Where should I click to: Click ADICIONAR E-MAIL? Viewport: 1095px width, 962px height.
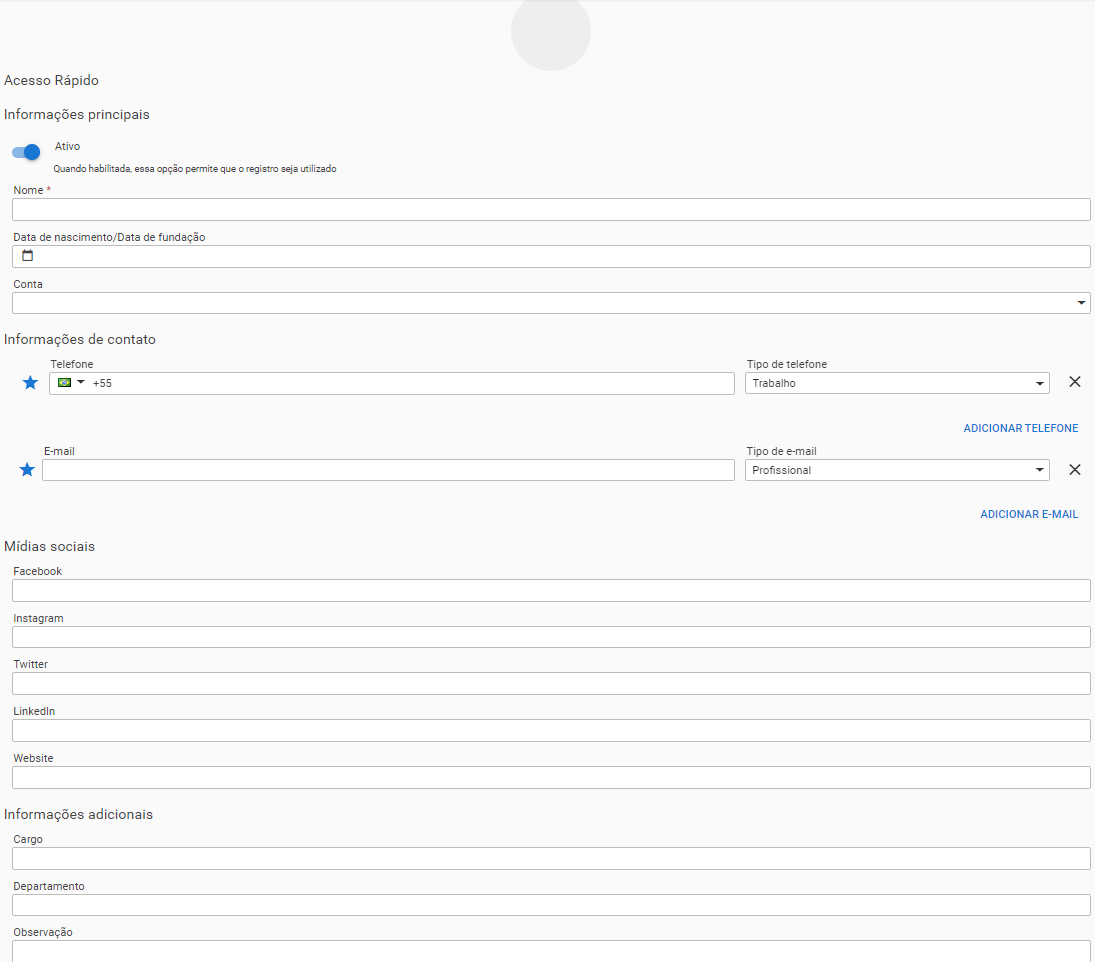(1029, 514)
